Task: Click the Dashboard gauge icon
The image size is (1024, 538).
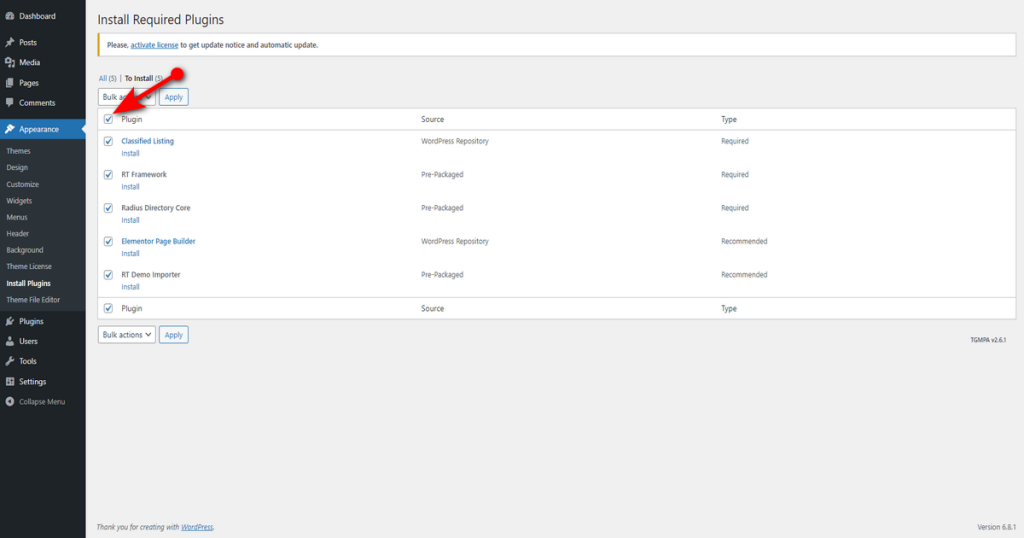Action: (x=10, y=16)
